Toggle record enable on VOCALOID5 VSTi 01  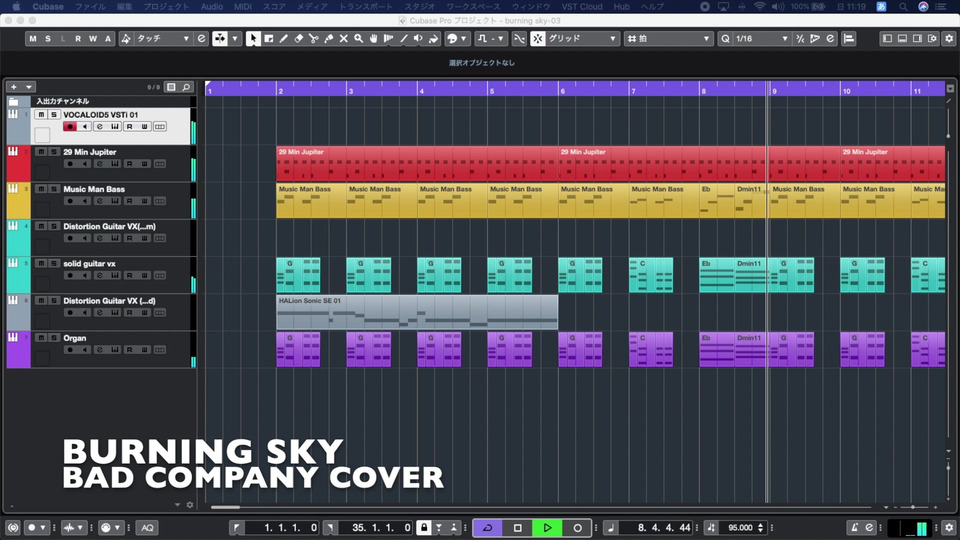click(x=70, y=127)
